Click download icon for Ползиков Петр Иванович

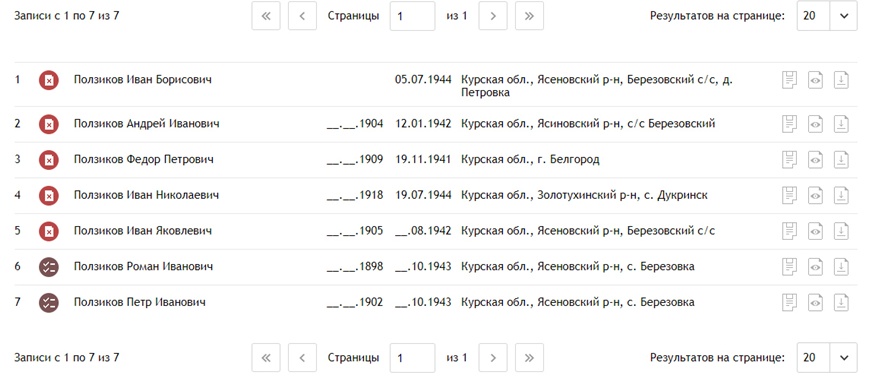click(842, 303)
